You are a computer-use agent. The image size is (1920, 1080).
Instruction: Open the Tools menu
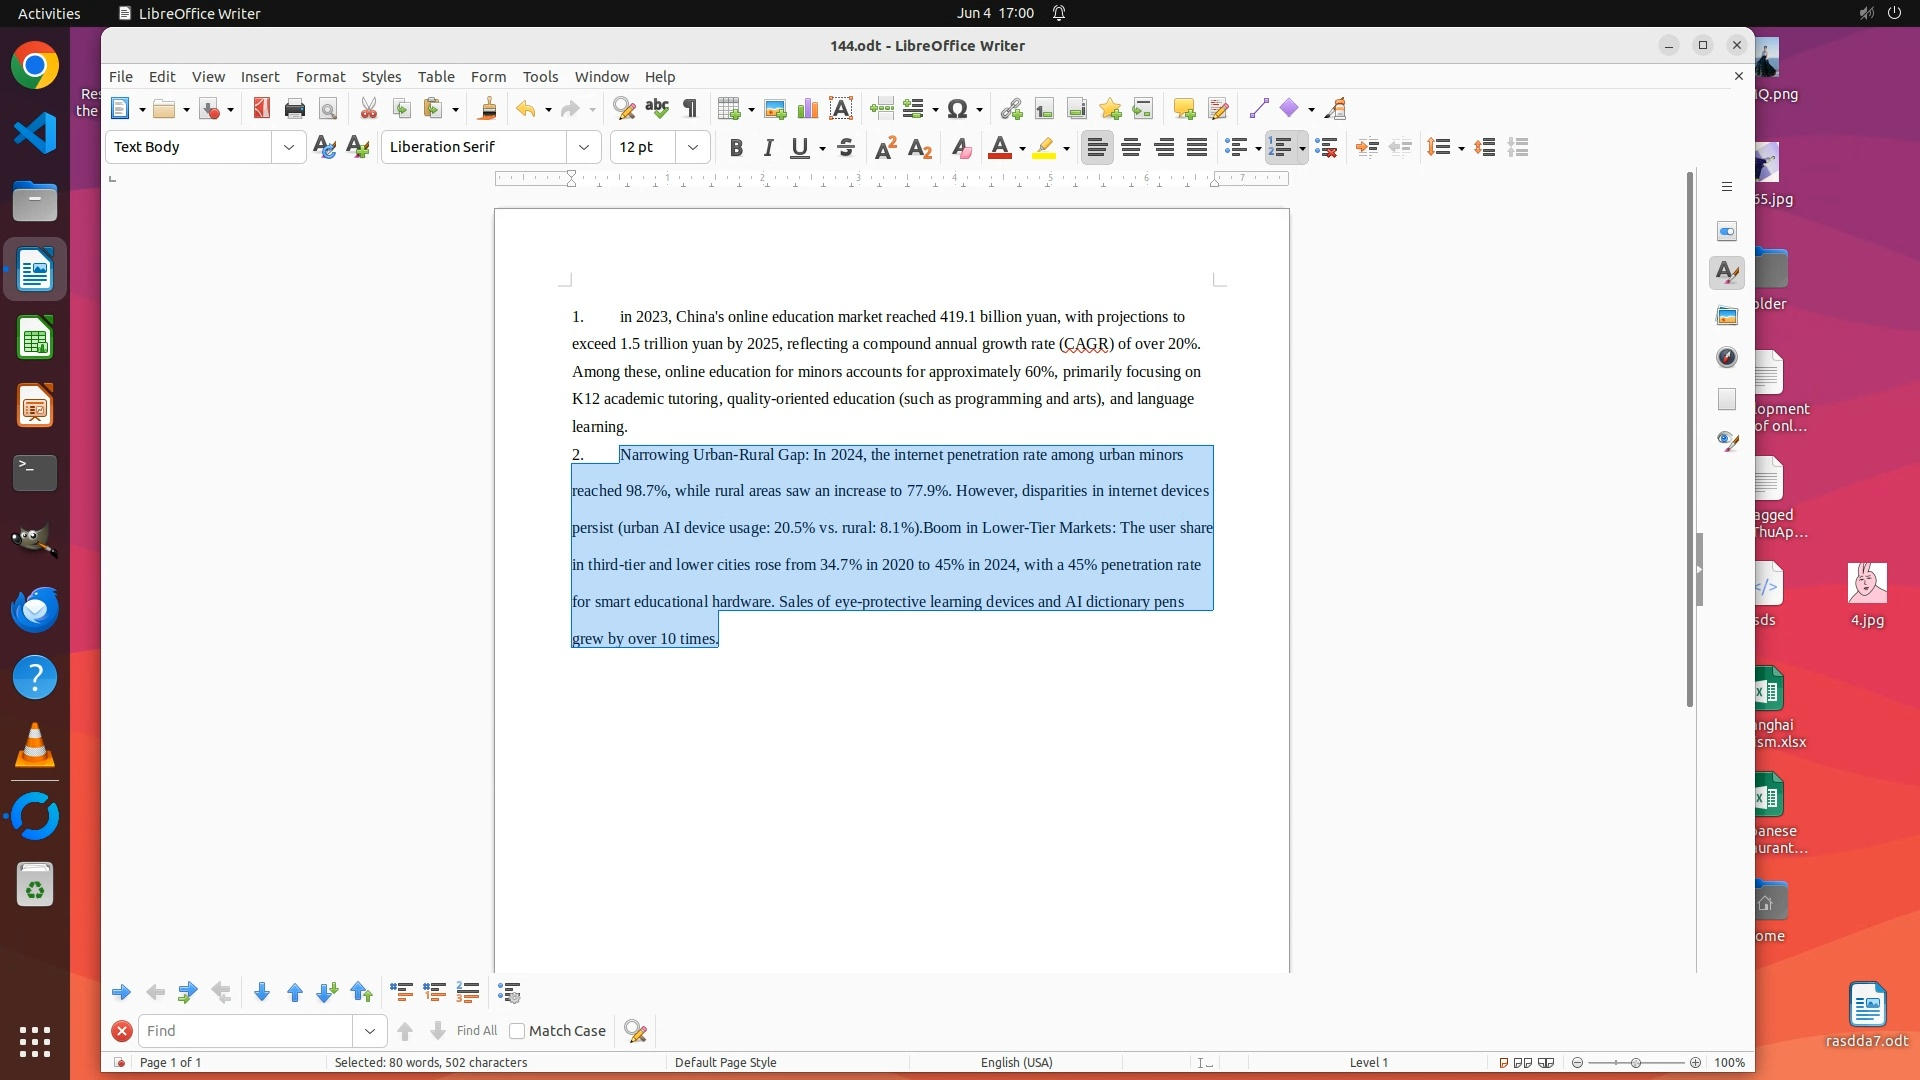click(x=540, y=76)
